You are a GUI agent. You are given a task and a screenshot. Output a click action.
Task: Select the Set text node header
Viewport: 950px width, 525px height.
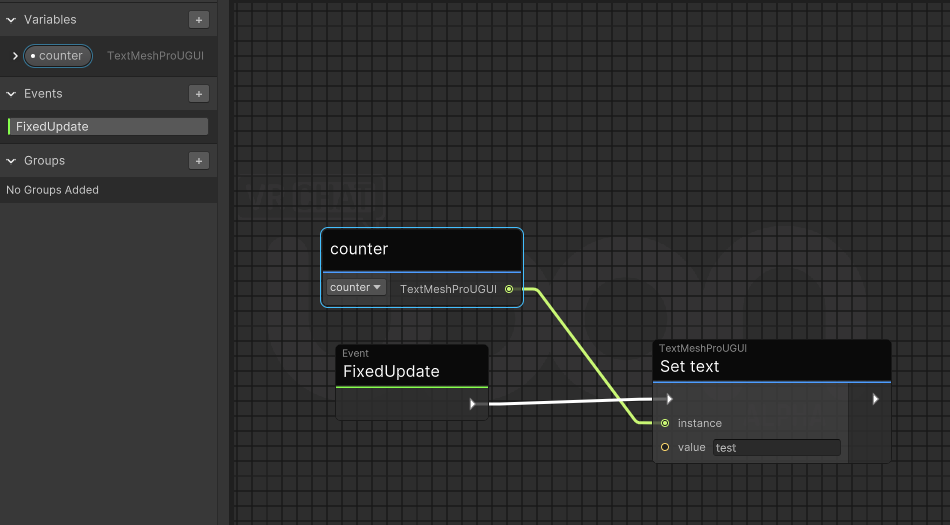[x=772, y=361]
